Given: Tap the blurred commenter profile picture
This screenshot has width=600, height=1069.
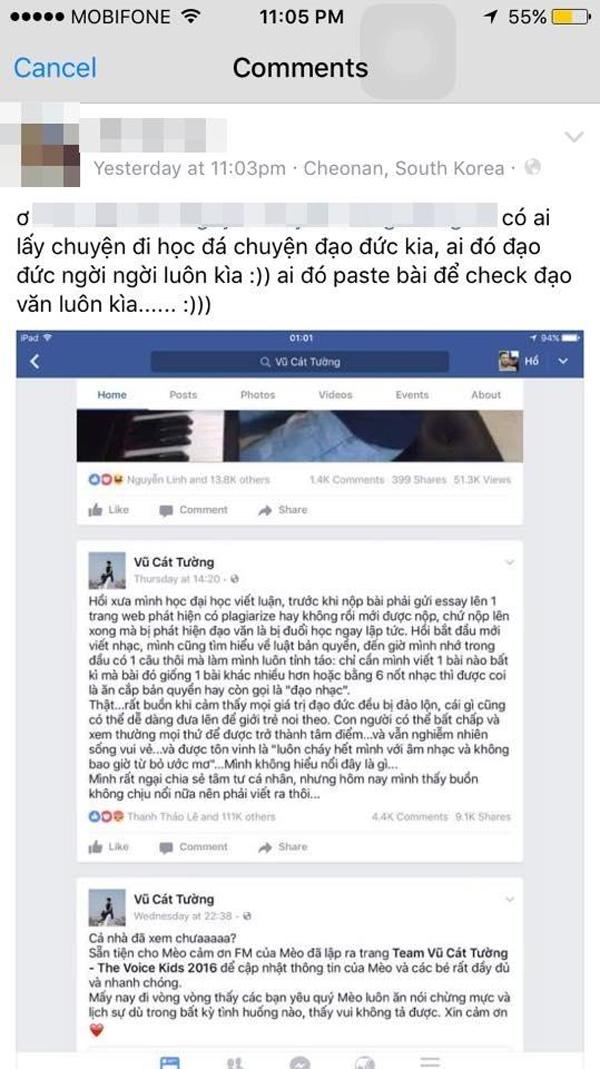Looking at the screenshot, I should (41, 145).
